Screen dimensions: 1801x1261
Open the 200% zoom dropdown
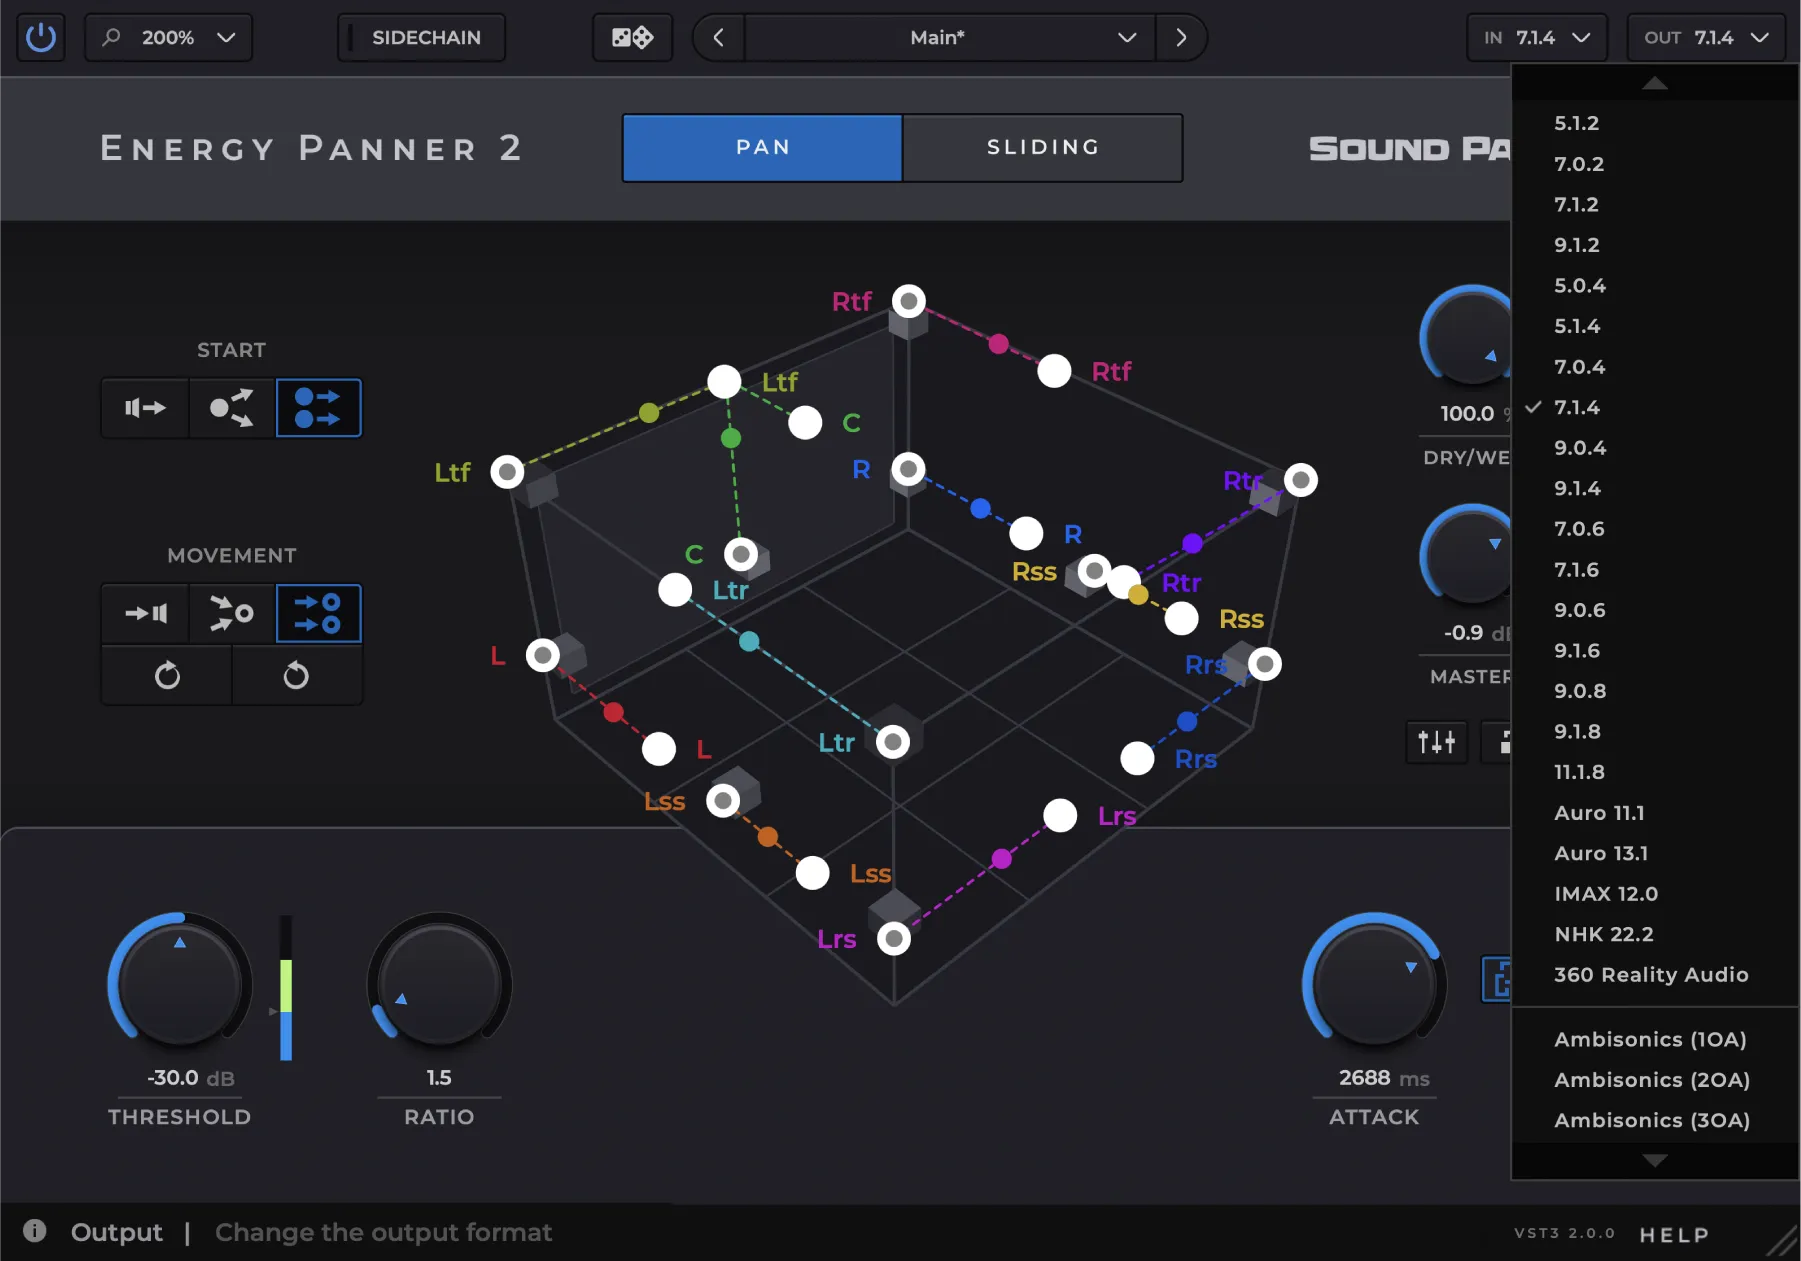[x=168, y=38]
